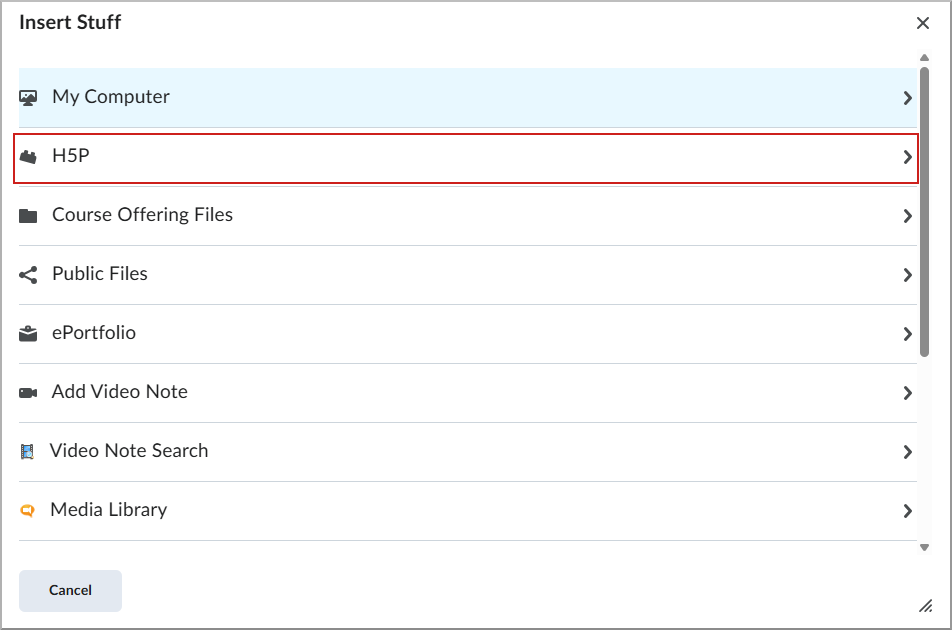Open Course Offering Files chevron arrow
The image size is (952, 630).
click(907, 216)
